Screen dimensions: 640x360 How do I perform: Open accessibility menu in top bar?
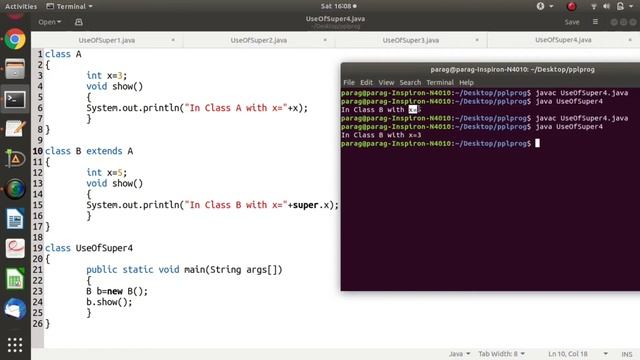click(544, 6)
